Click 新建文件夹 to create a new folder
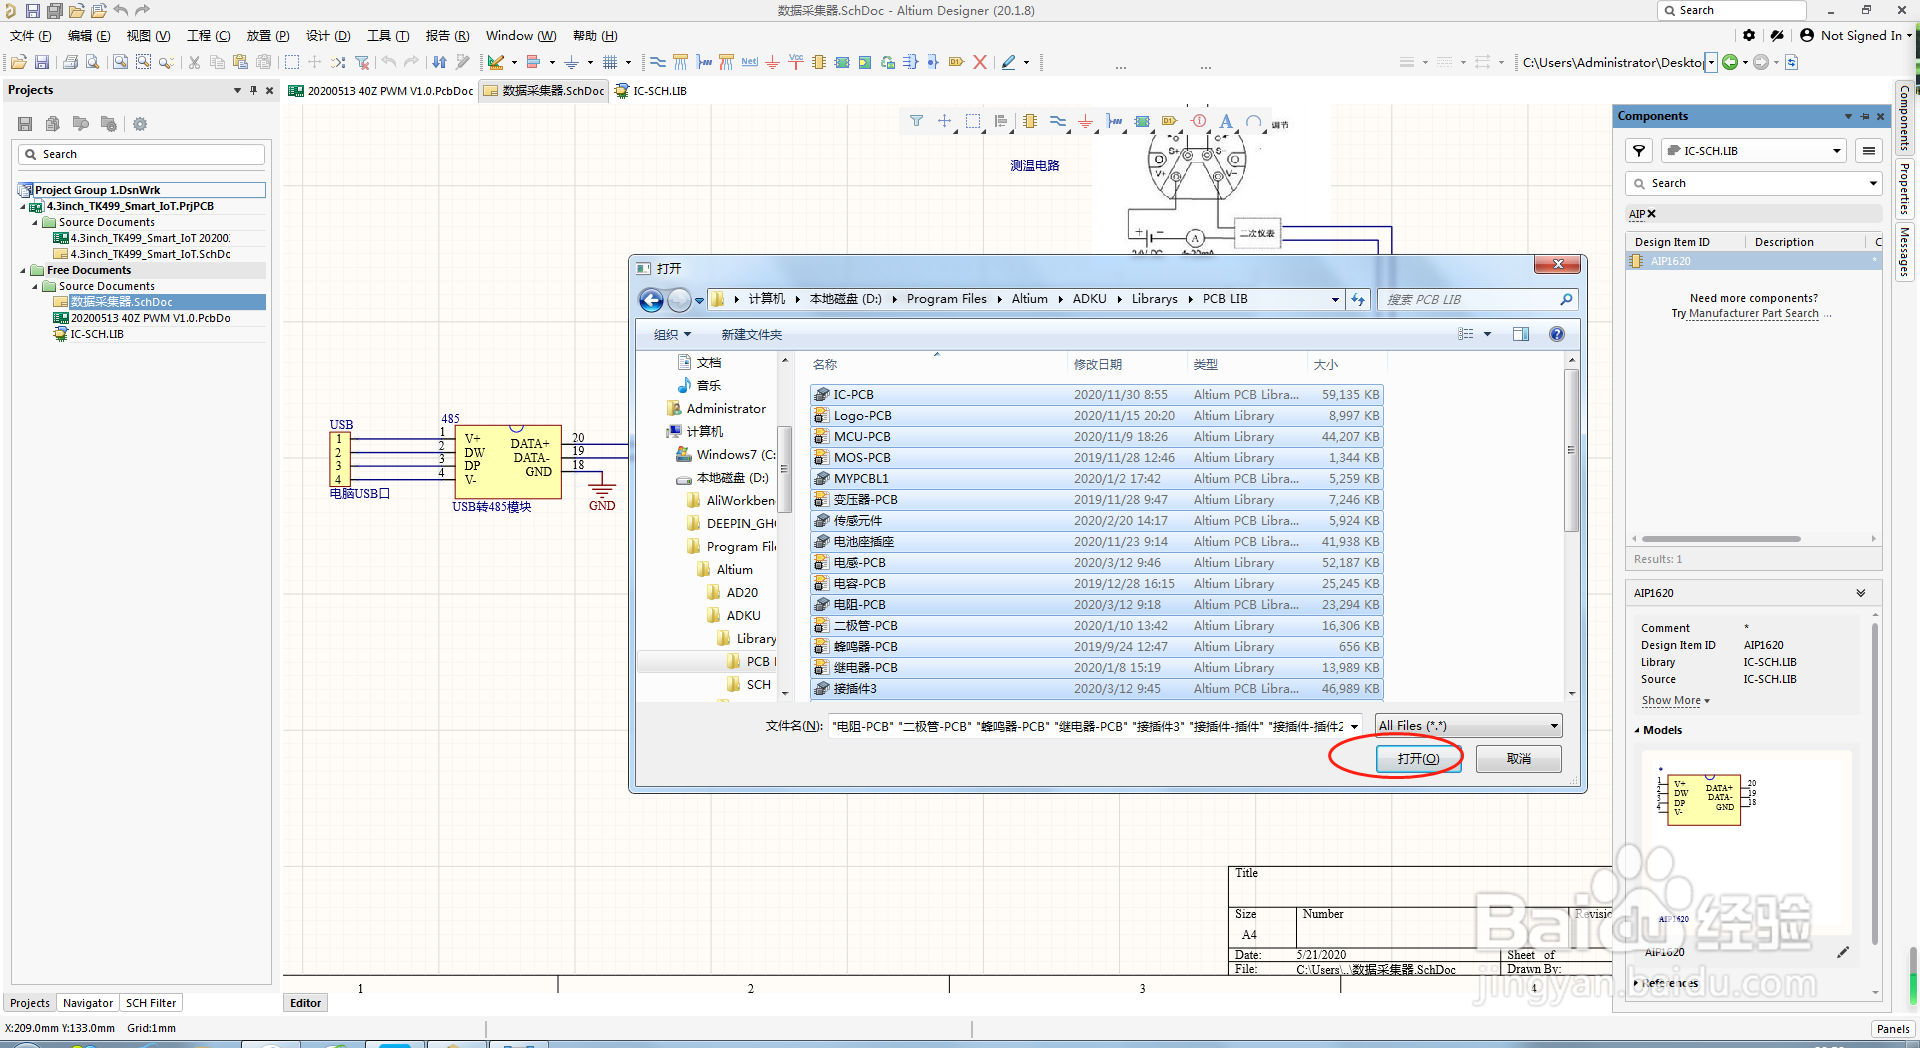The image size is (1920, 1048). point(752,335)
